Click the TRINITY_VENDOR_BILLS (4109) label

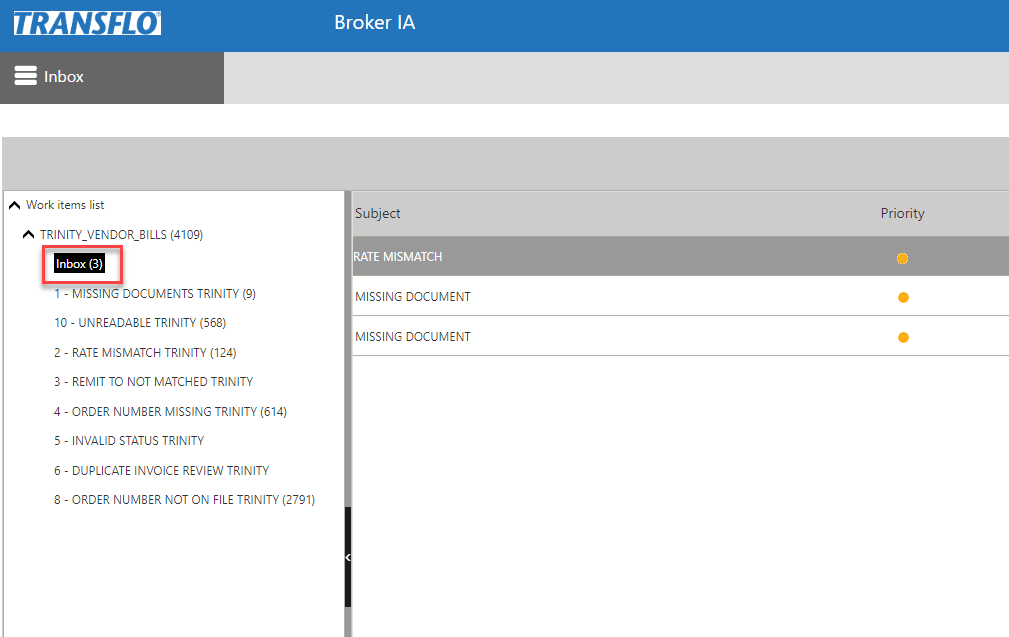point(122,234)
